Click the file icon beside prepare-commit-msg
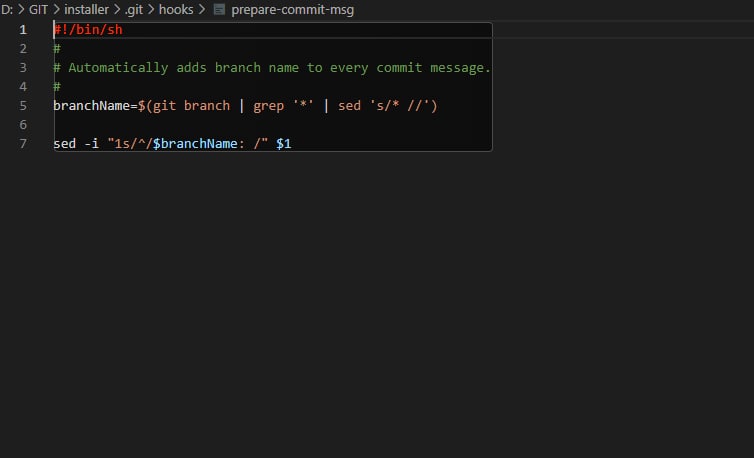The height and width of the screenshot is (458, 754). [x=219, y=10]
